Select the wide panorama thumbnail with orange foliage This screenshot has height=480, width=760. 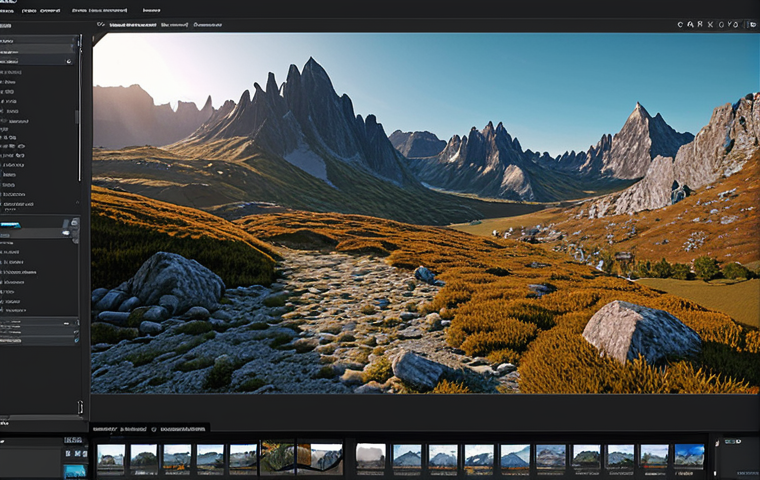pos(301,458)
